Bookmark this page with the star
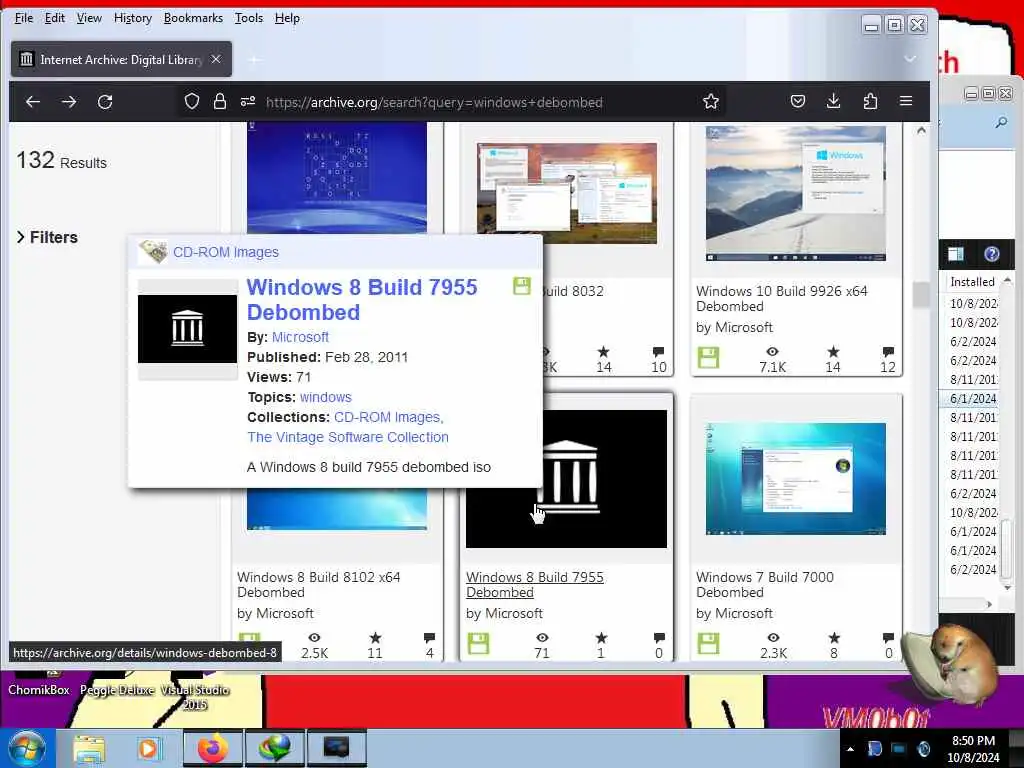The width and height of the screenshot is (1024, 768). [x=711, y=101]
